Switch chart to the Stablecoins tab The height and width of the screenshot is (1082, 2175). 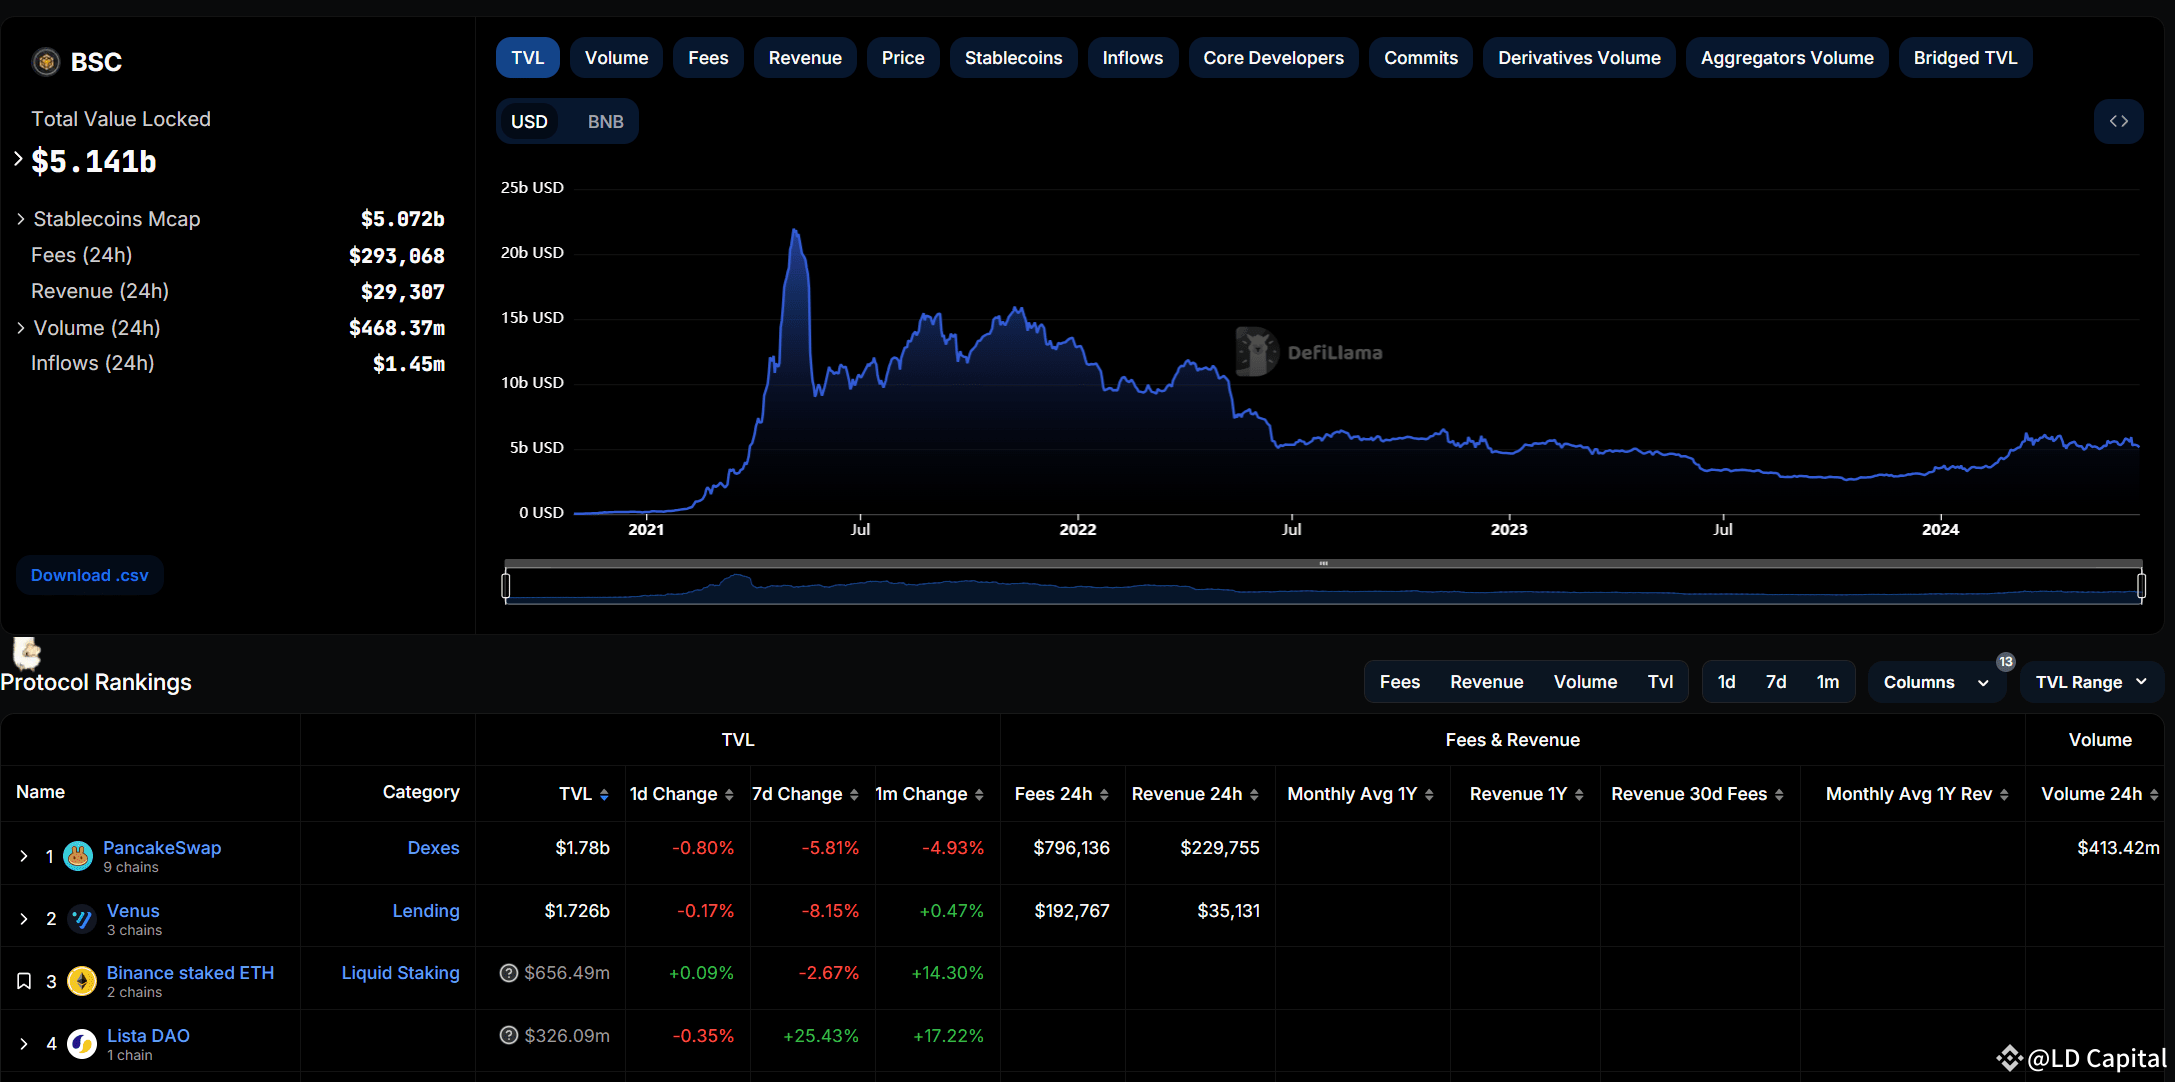pyautogui.click(x=1013, y=58)
